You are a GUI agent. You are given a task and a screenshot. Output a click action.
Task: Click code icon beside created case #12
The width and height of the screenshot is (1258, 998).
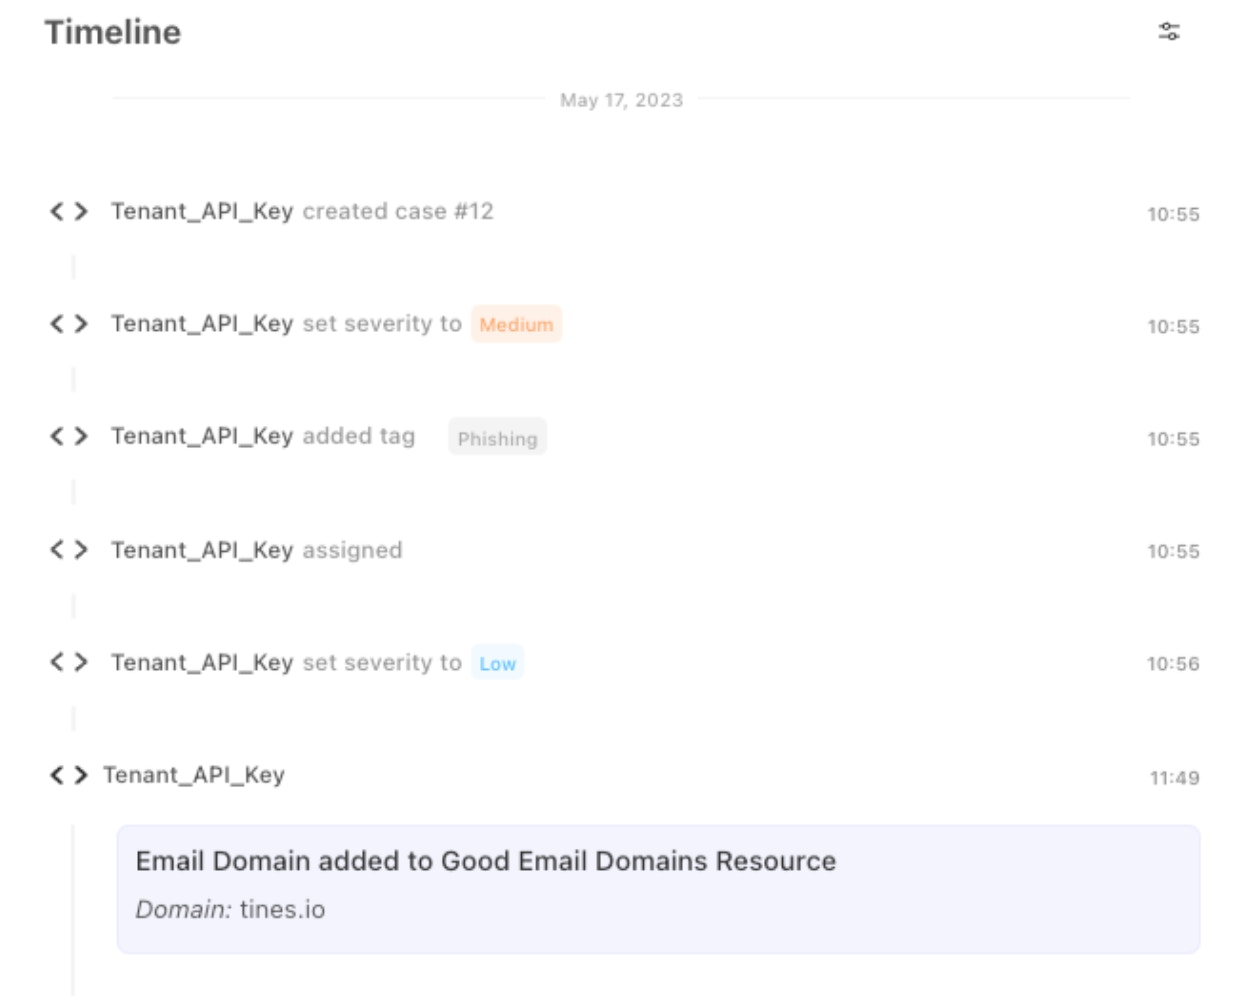coord(69,211)
